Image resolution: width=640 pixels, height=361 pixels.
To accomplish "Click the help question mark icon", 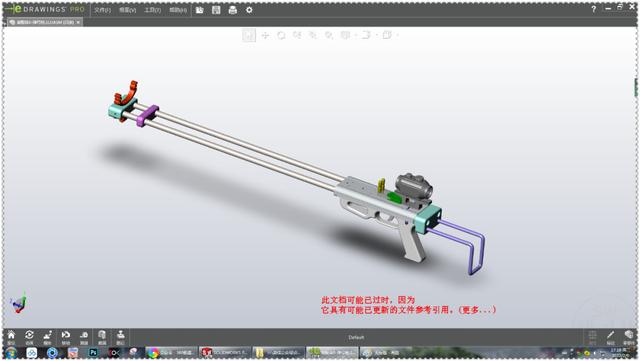I will 593,9.
